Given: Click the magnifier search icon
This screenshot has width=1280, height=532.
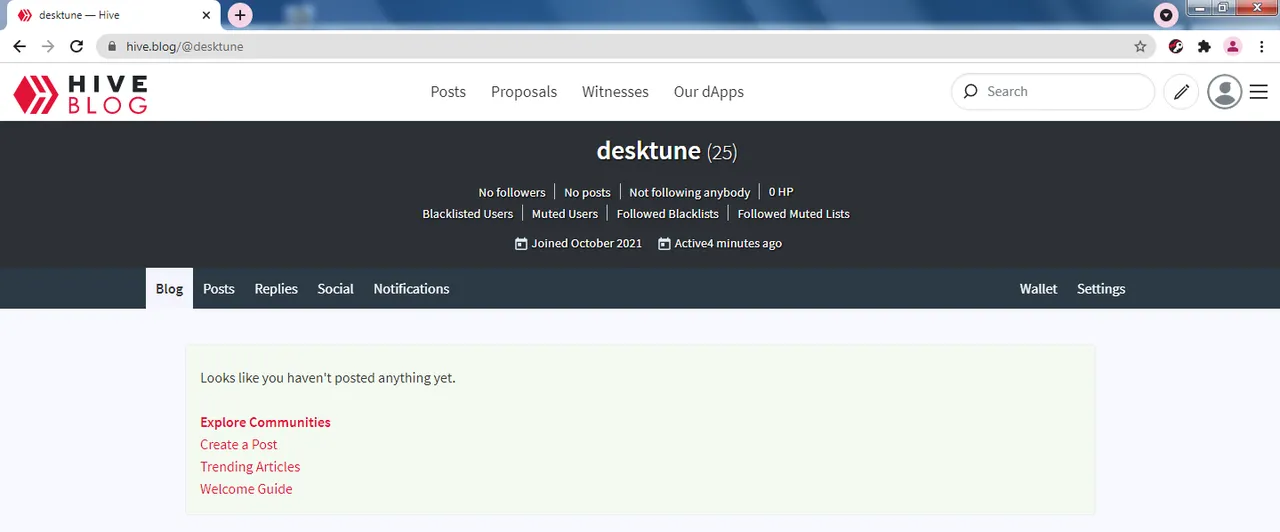Looking at the screenshot, I should coord(970,91).
